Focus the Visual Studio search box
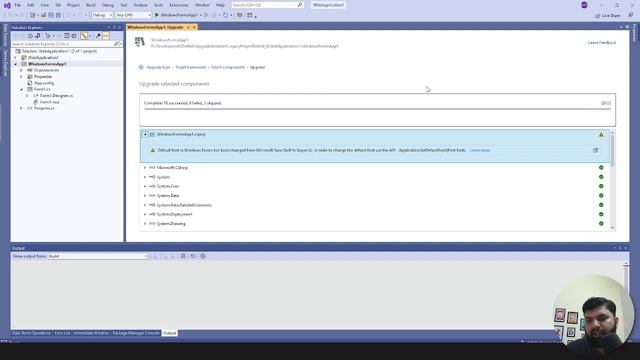This screenshot has width=640, height=360. tap(267, 5)
